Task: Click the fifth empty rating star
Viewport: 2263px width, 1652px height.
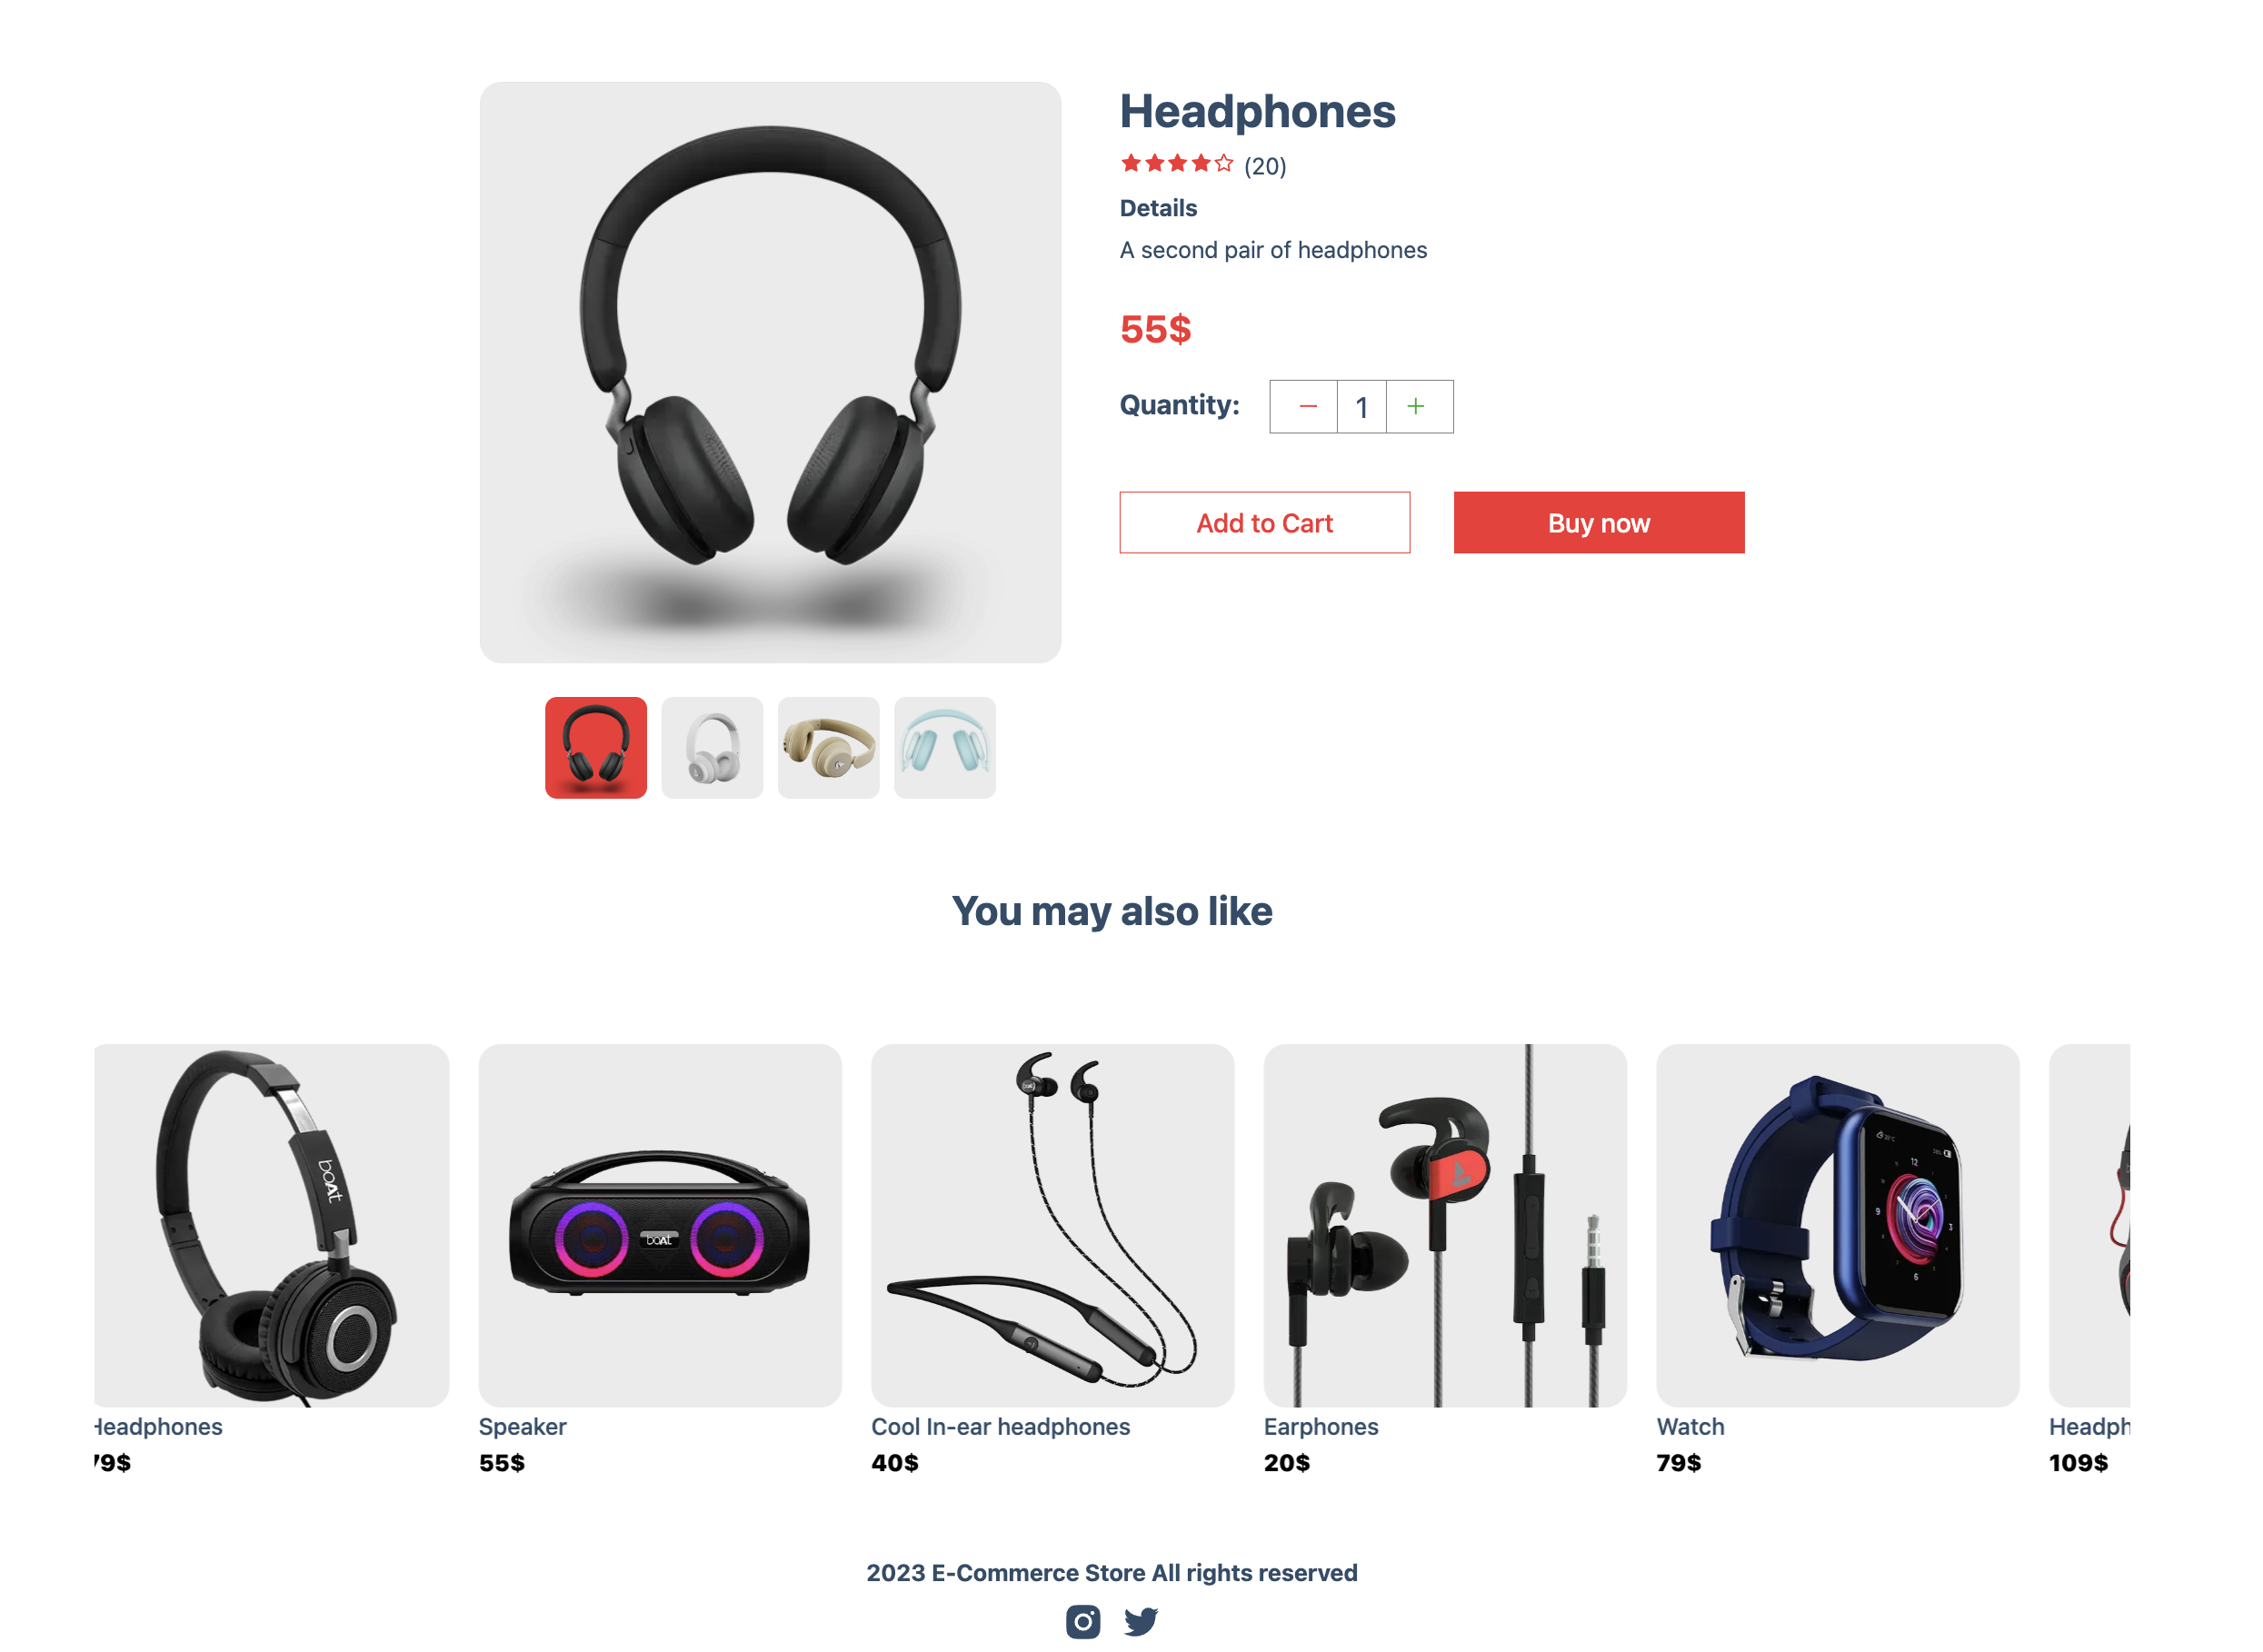Action: pyautogui.click(x=1224, y=163)
